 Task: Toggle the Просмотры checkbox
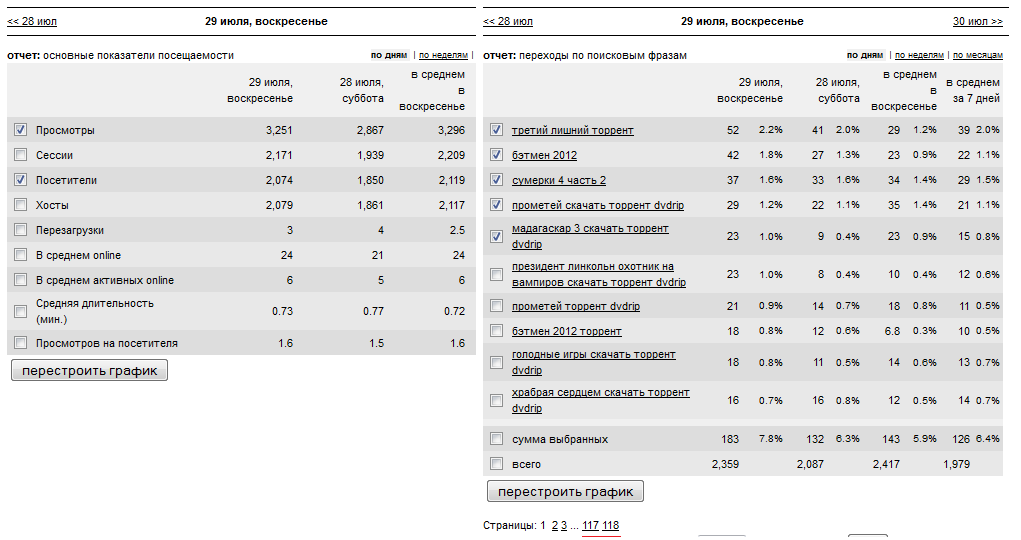pos(21,130)
